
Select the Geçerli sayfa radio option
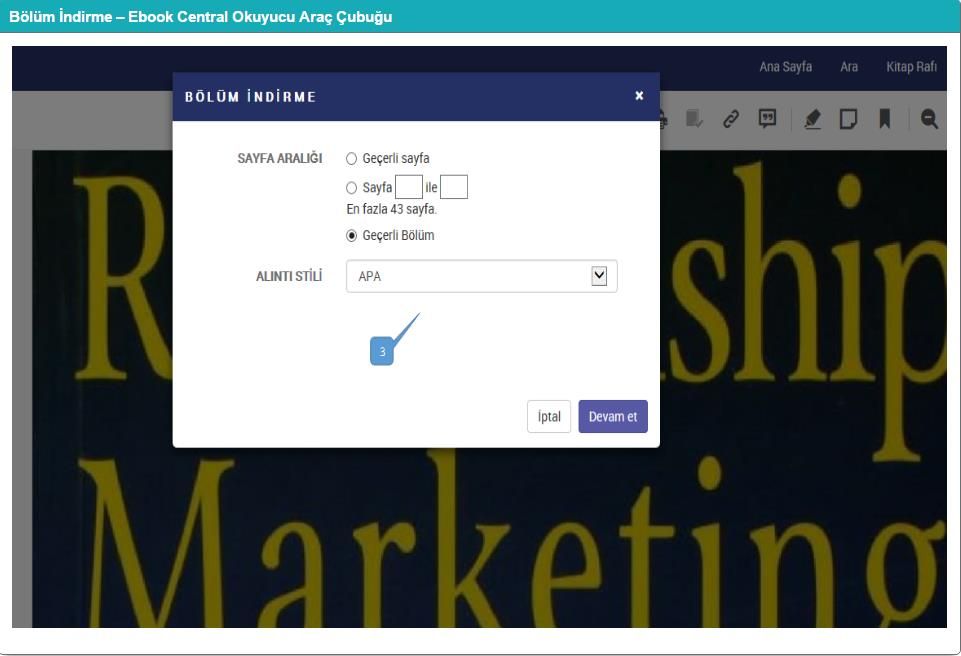coord(351,159)
